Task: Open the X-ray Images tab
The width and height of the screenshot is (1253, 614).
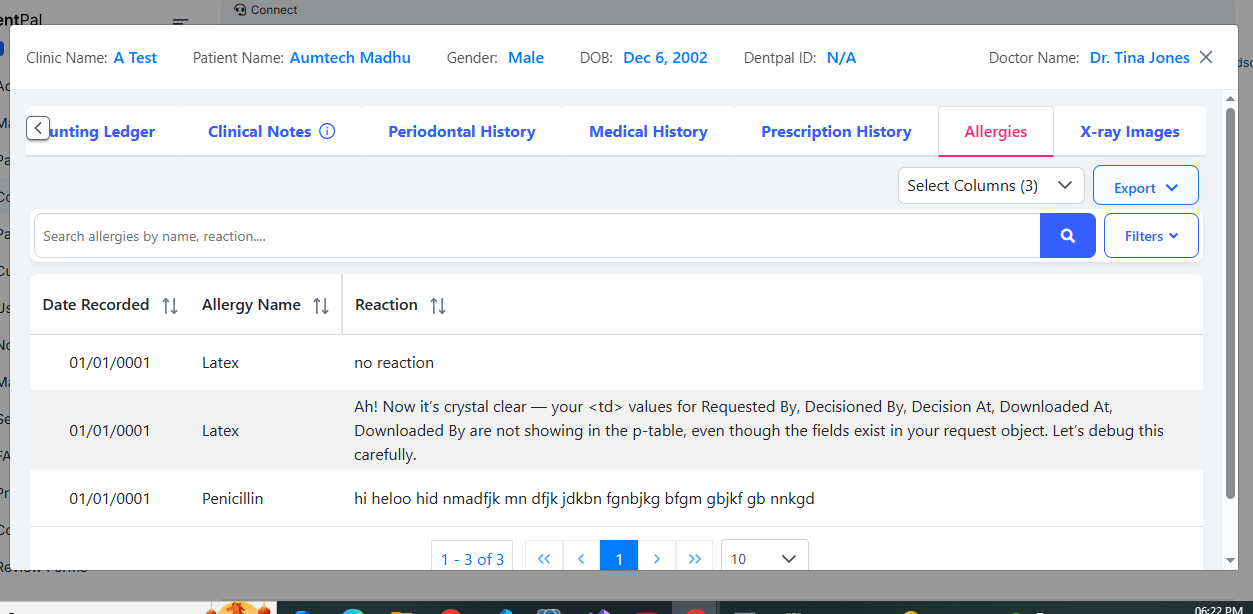Action: [1129, 132]
